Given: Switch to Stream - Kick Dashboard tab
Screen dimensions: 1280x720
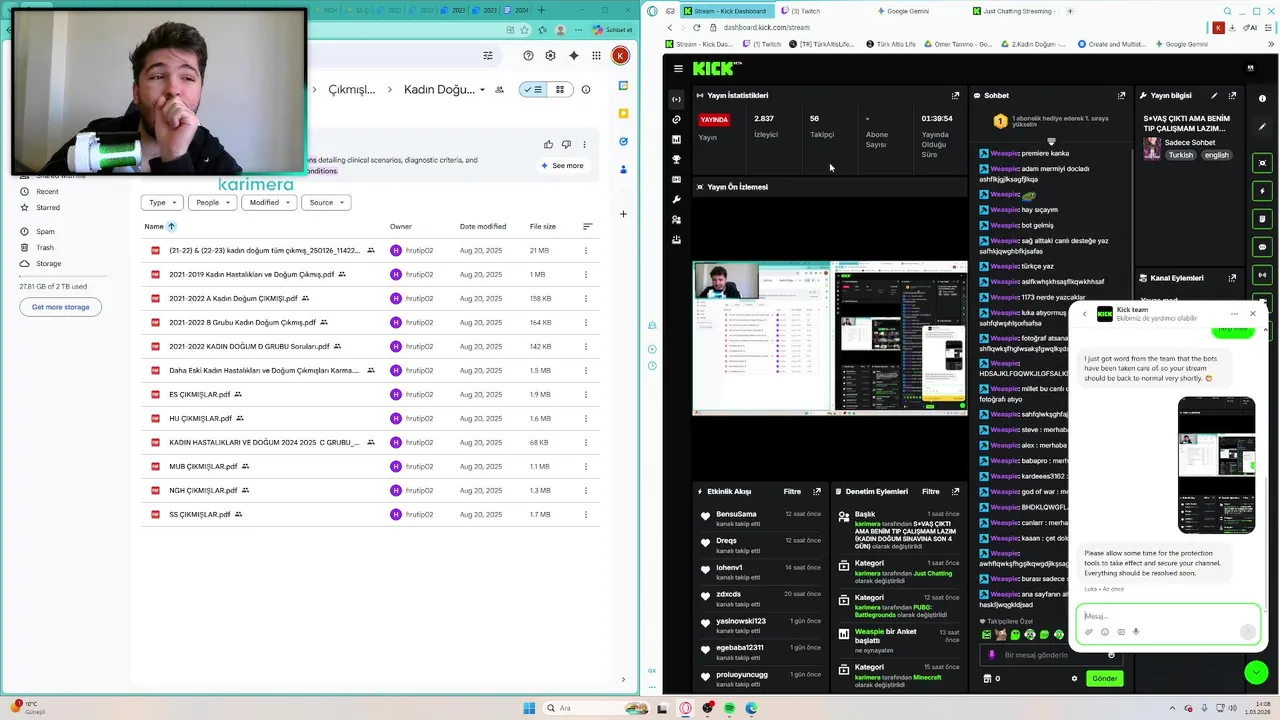Looking at the screenshot, I should [x=728, y=11].
